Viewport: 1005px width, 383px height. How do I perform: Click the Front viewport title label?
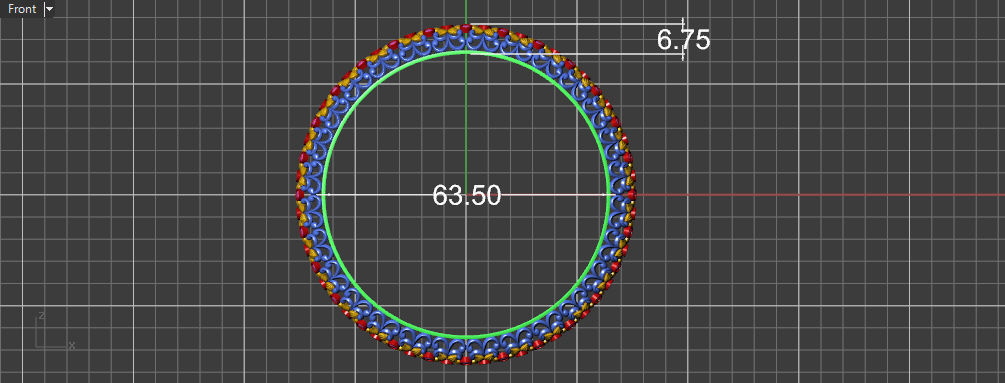click(x=22, y=10)
